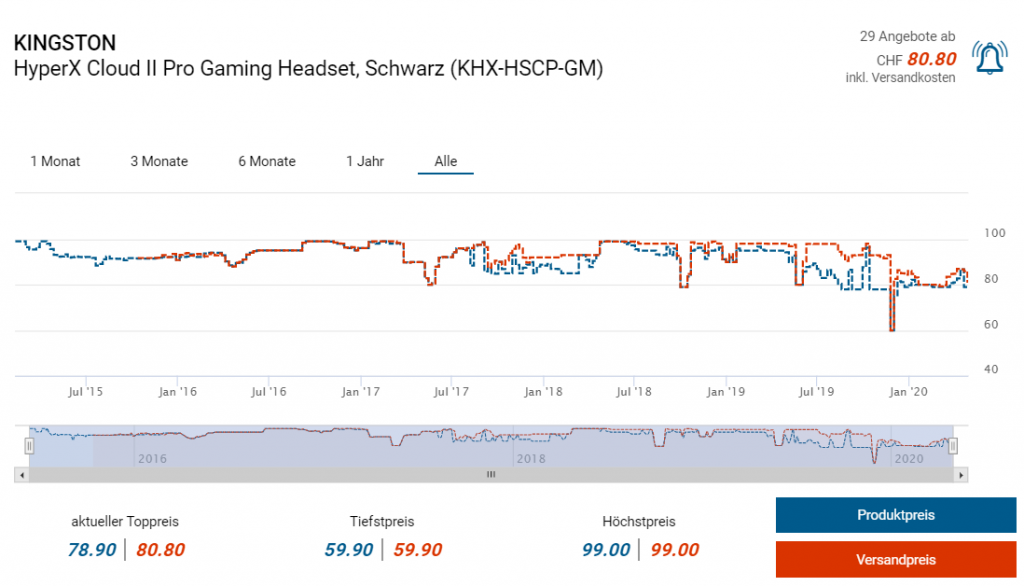This screenshot has height=586, width=1024.
Task: Toggle the Produktpreis series button
Action: pyautogui.click(x=895, y=515)
